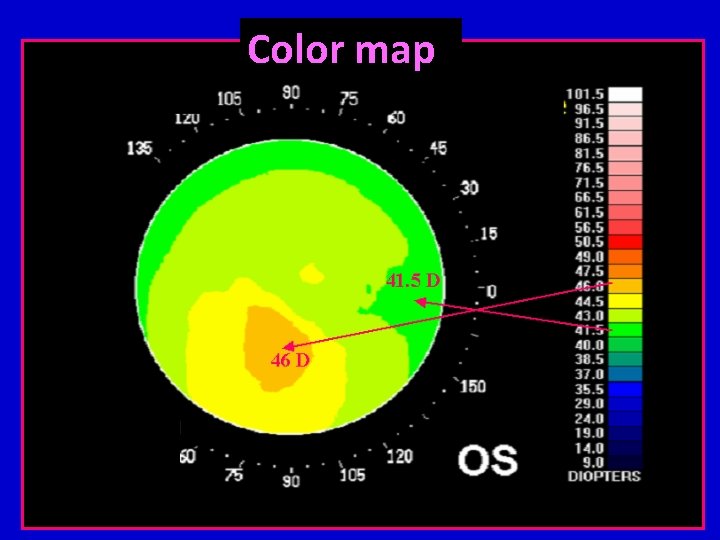This screenshot has height=540, width=720.
Task: Click the '0' axis degree label
Action: click(491, 292)
